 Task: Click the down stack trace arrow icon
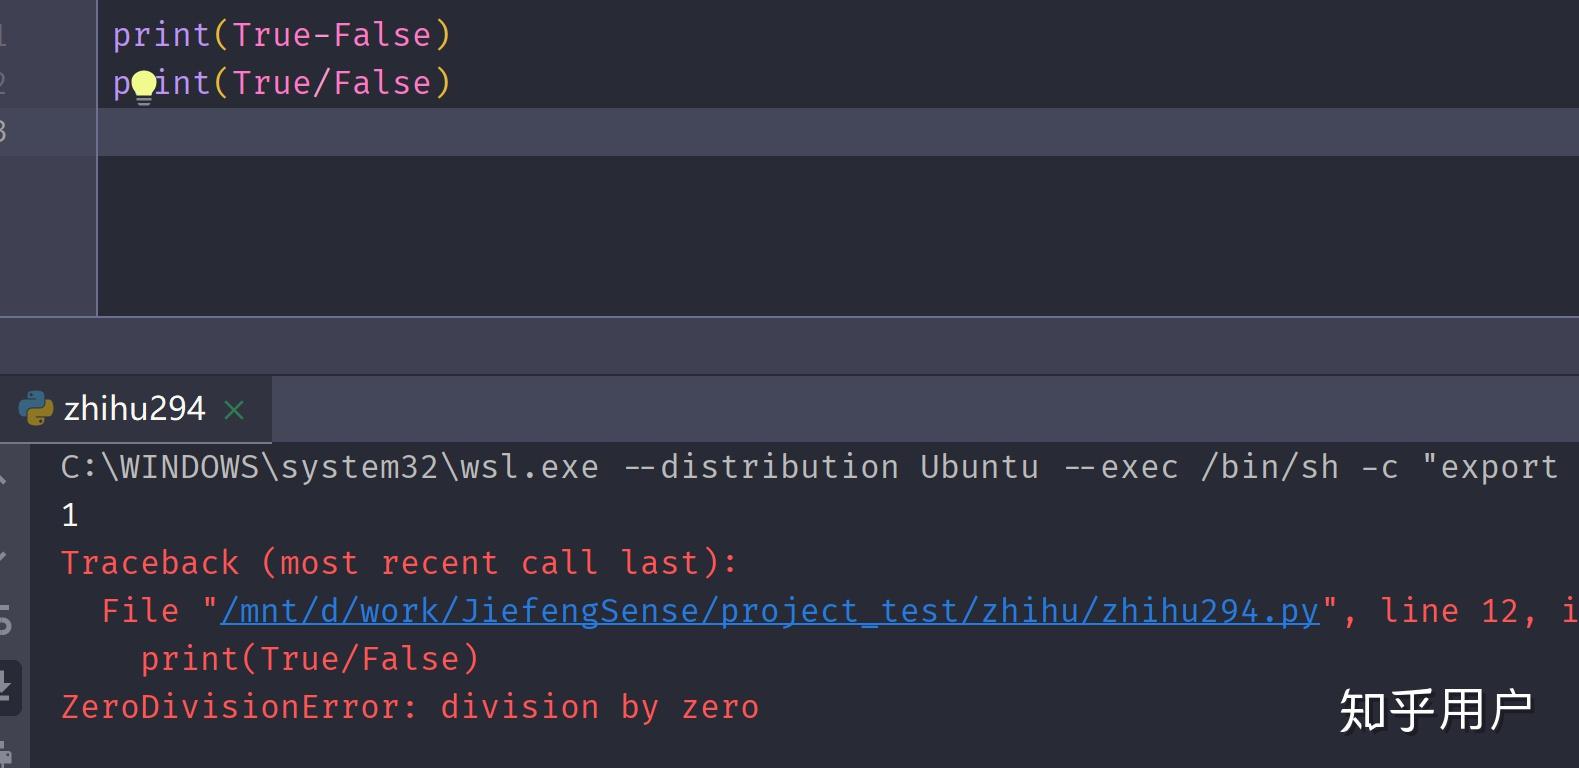[3, 553]
